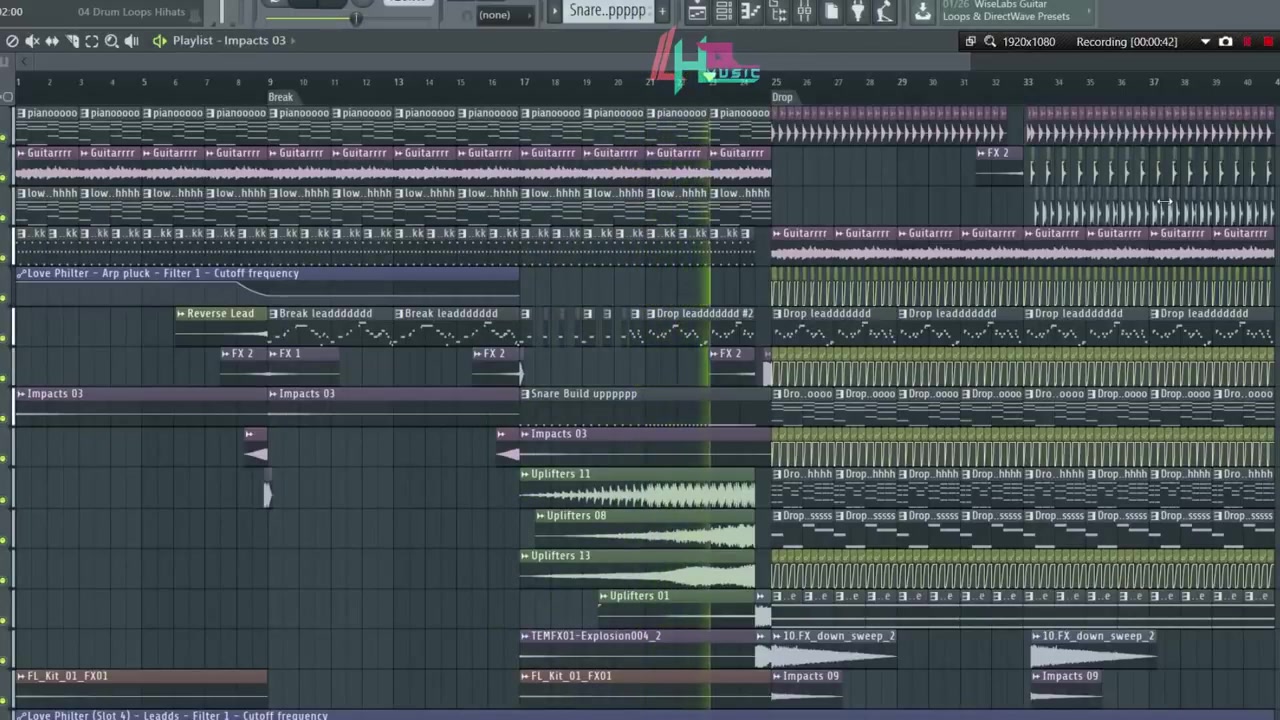Pause recording with the red pause icon
The height and width of the screenshot is (720, 1280).
(1248, 42)
